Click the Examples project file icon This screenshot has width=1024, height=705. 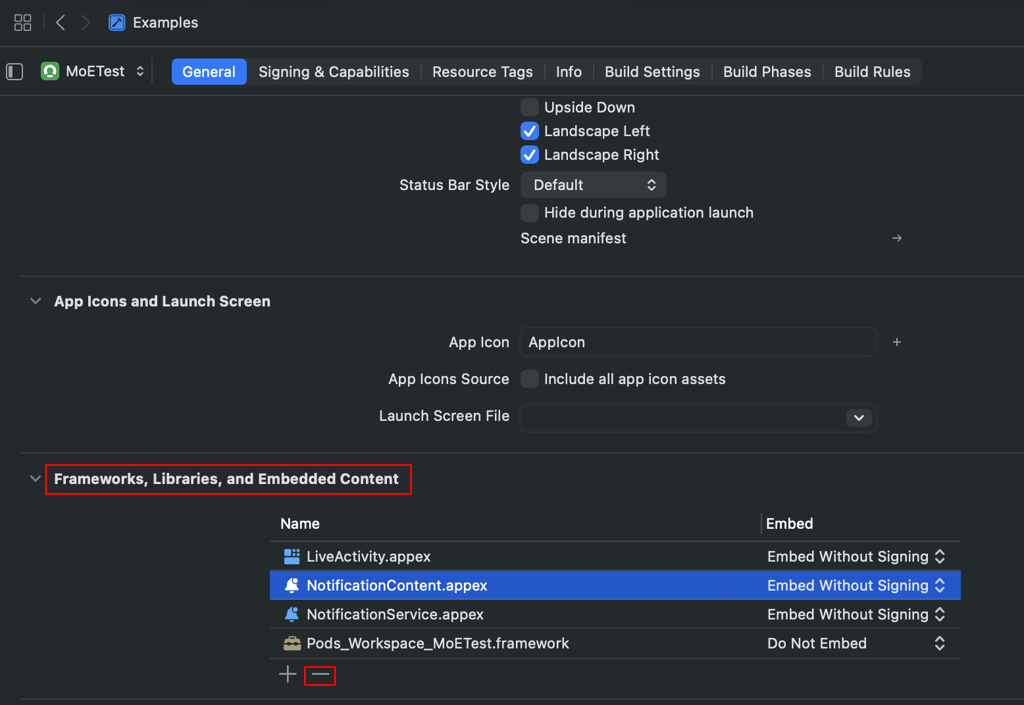click(x=117, y=23)
